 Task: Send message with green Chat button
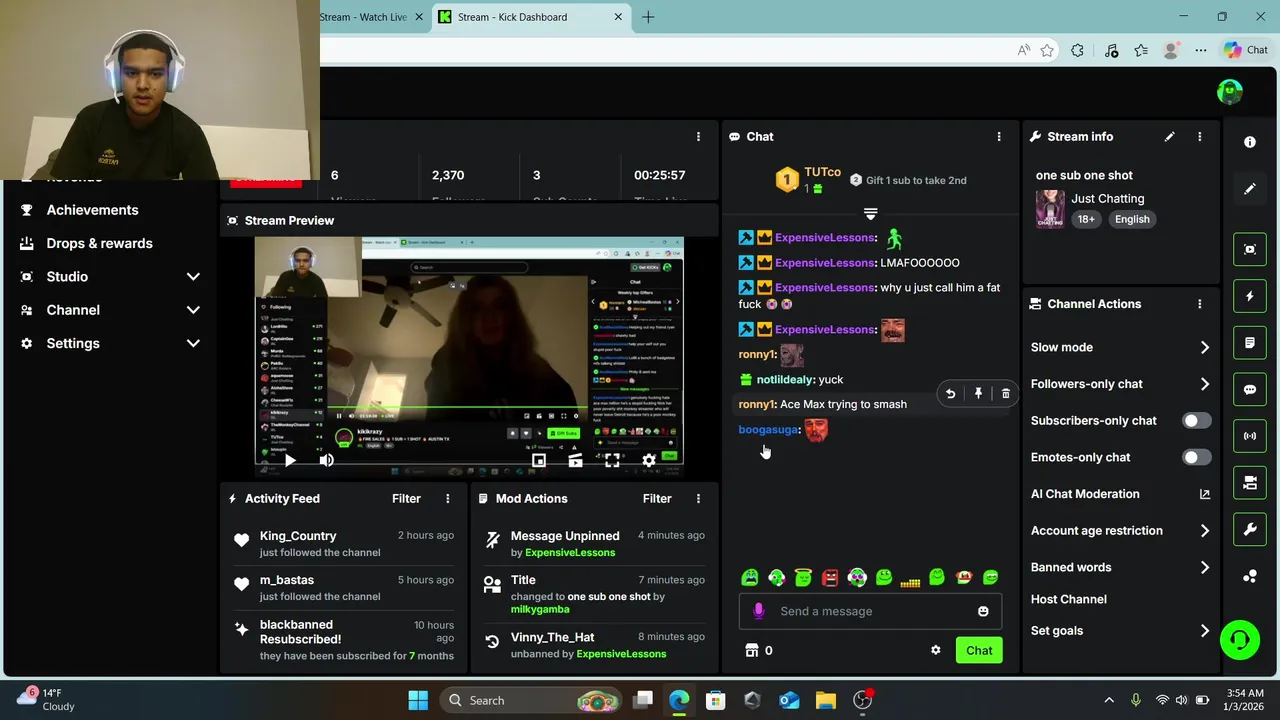tap(979, 650)
